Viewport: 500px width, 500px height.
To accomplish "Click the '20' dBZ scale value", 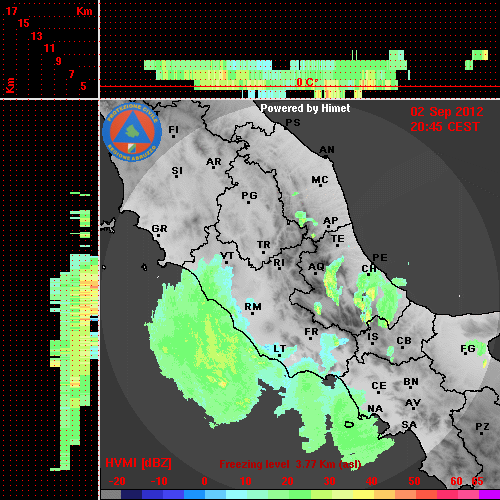I will click(287, 481).
